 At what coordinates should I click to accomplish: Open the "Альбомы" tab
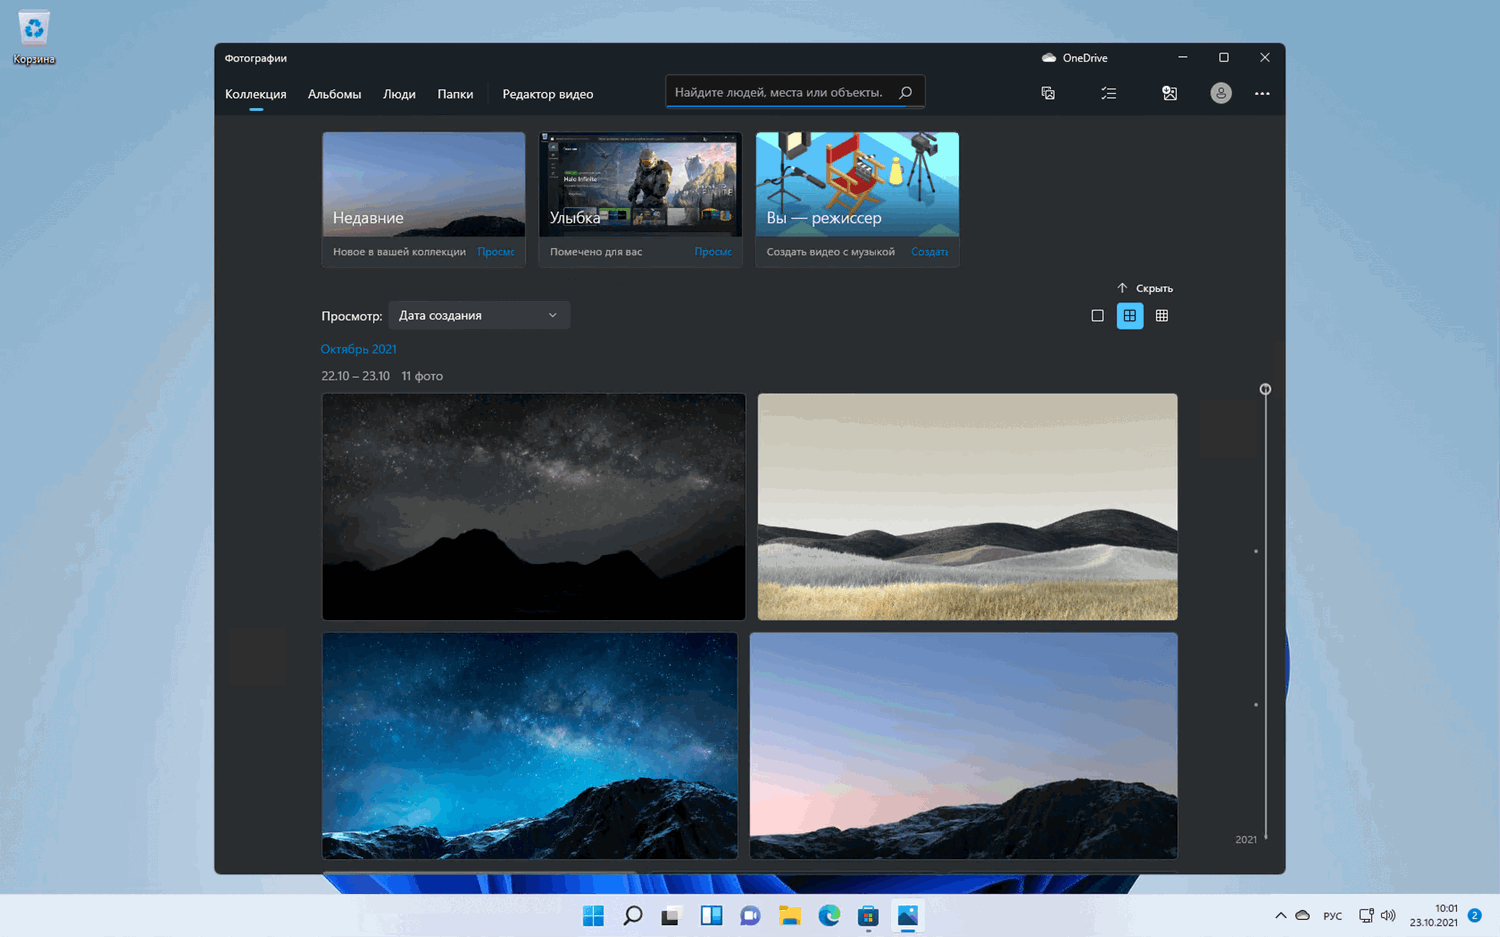(334, 94)
